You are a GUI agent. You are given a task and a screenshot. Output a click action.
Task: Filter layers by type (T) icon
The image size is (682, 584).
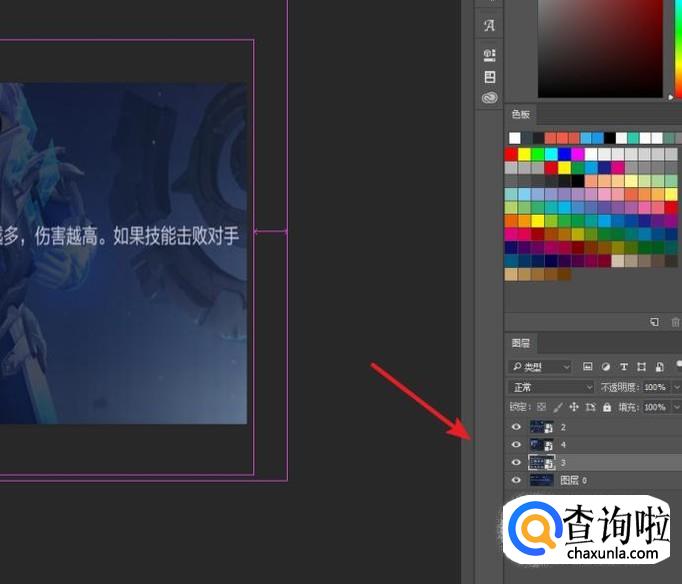pos(624,367)
